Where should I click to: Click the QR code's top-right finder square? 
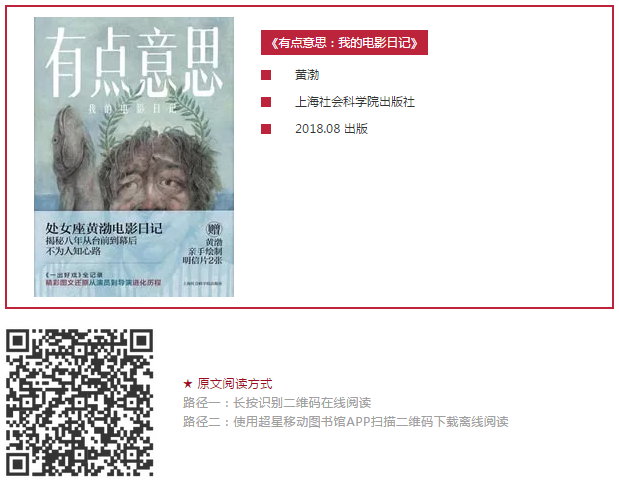[143, 340]
